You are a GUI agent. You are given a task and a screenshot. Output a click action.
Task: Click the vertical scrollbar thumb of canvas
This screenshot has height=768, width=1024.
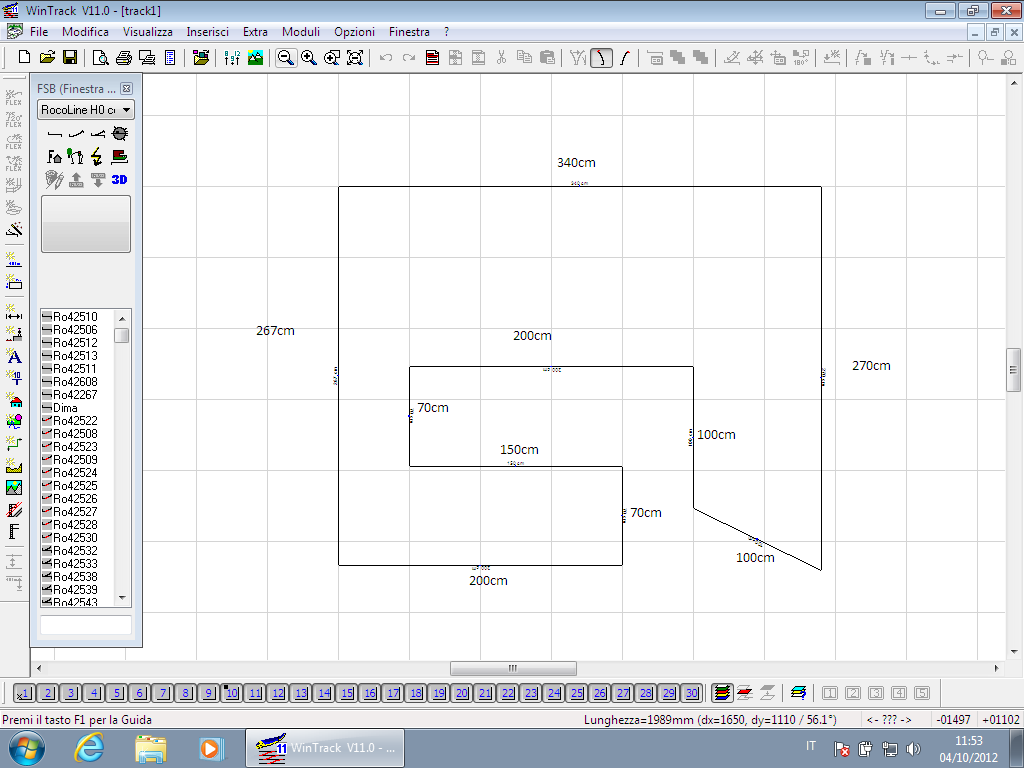(x=1014, y=370)
